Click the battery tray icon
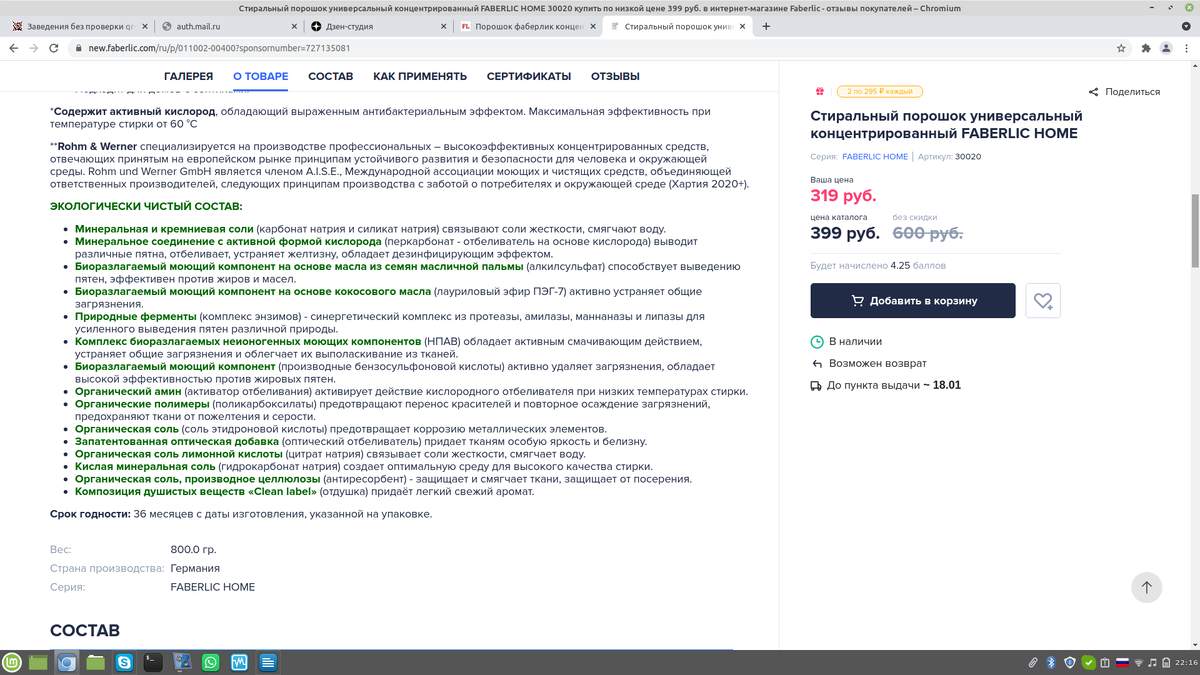 [1166, 662]
